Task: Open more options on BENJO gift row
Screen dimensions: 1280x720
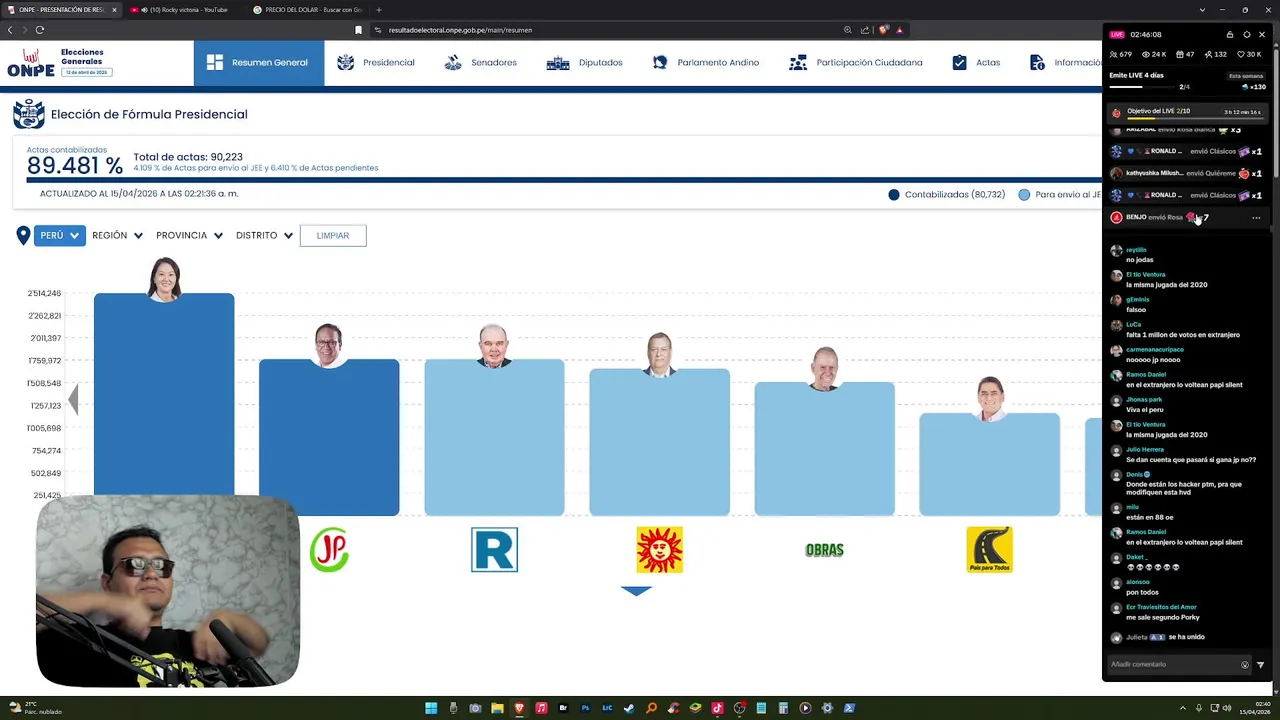Action: click(x=1256, y=217)
